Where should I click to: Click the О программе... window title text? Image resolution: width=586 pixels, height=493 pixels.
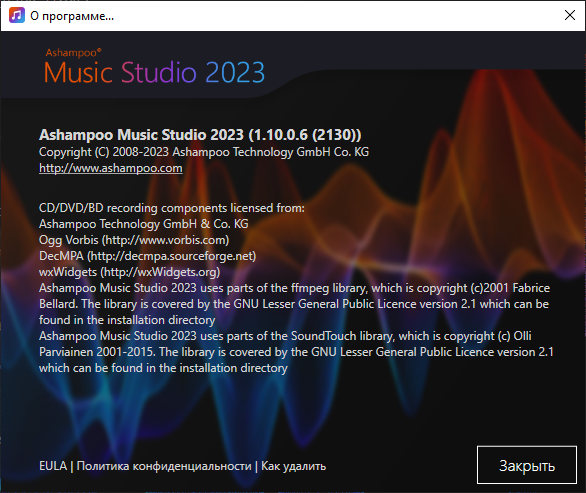[72, 16]
